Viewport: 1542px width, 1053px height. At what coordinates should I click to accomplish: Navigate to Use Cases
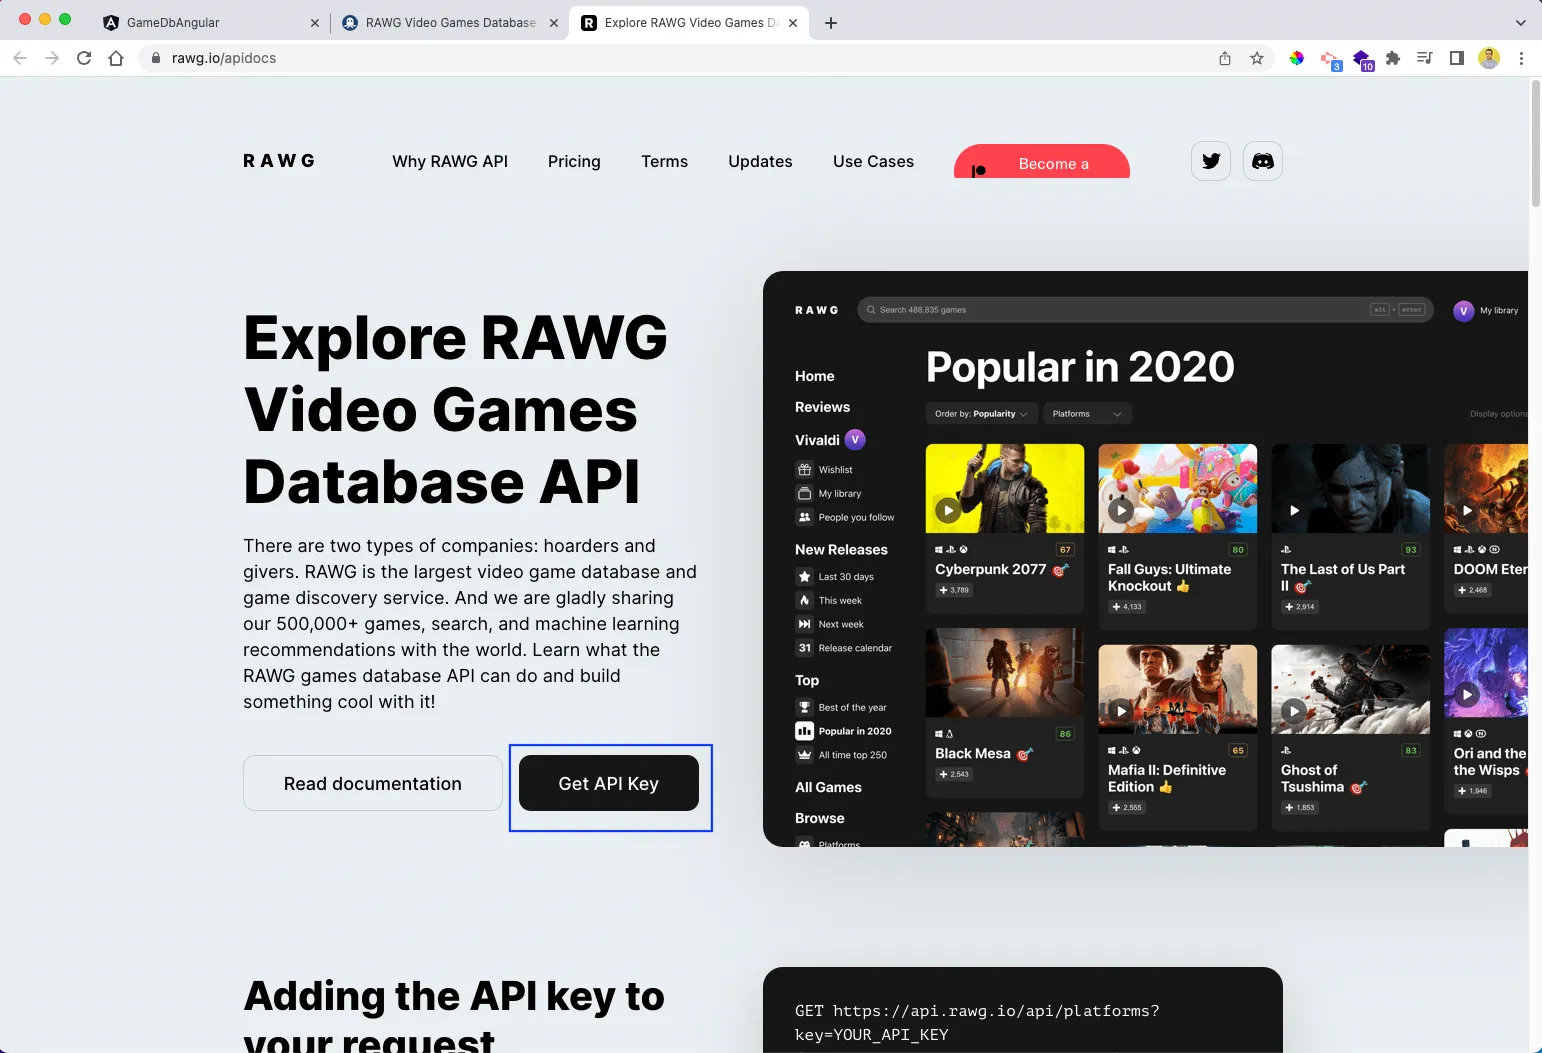(x=873, y=161)
